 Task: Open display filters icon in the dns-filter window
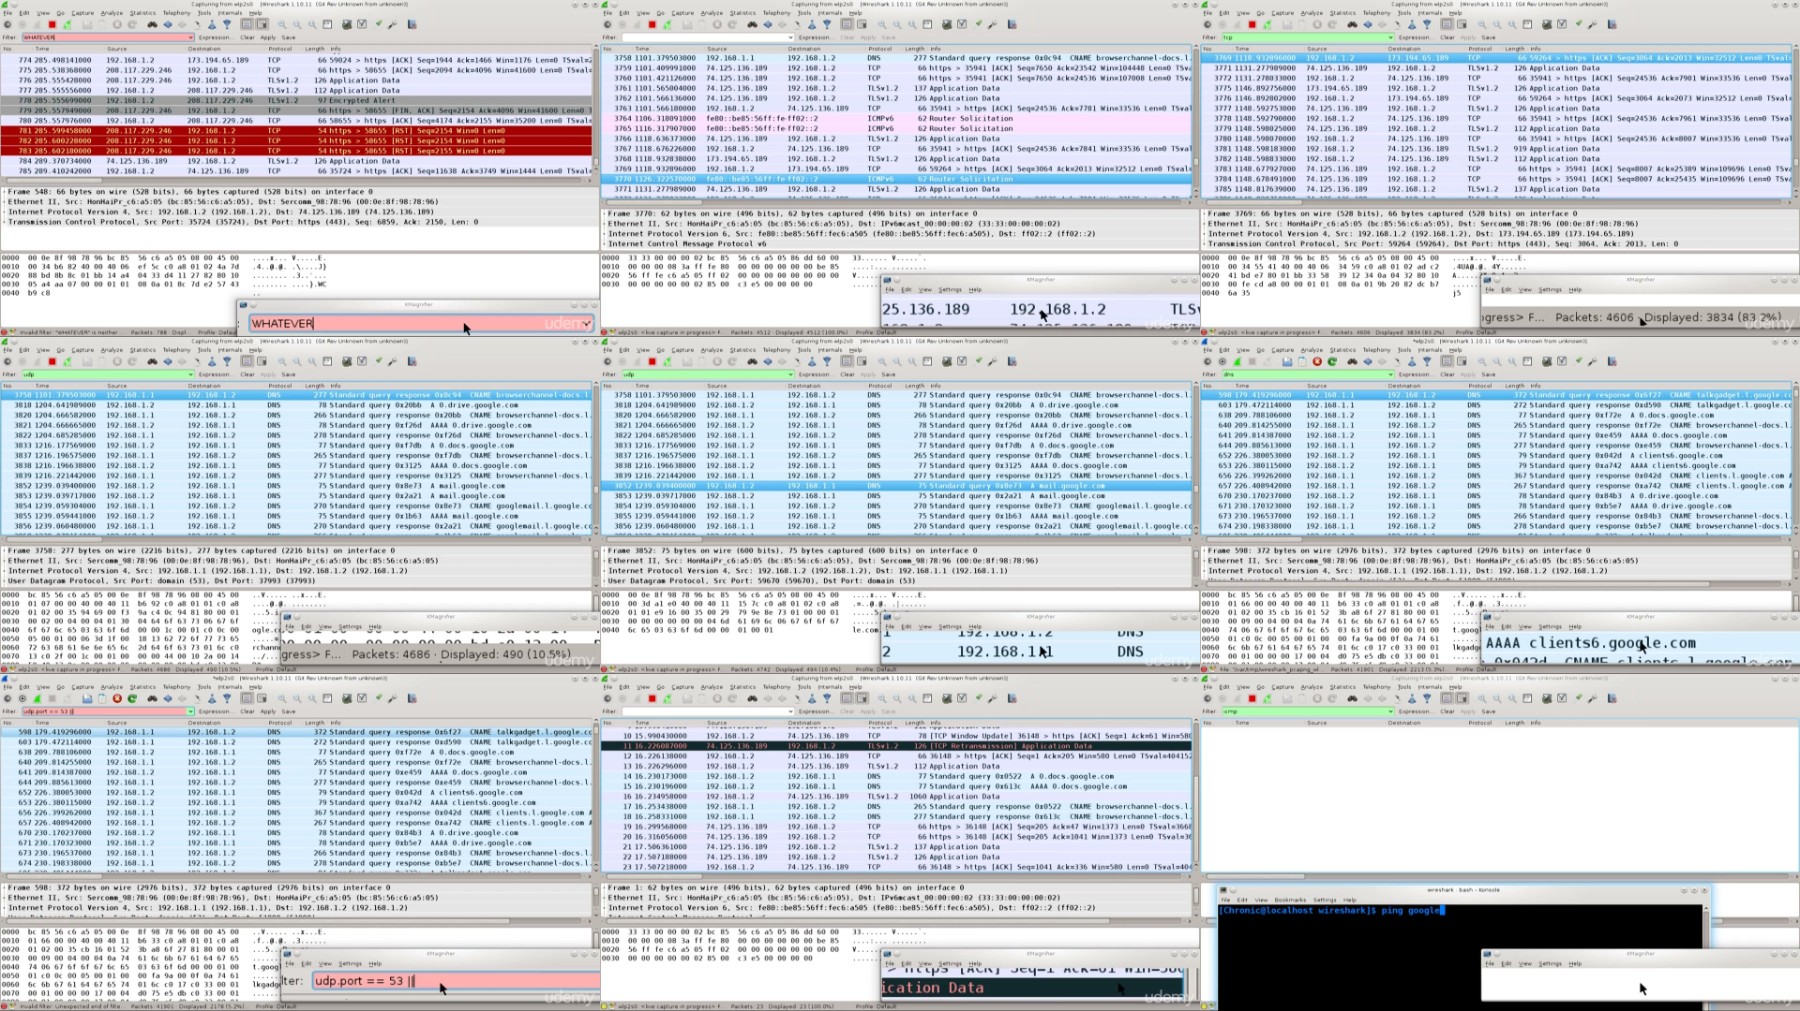[1562, 362]
